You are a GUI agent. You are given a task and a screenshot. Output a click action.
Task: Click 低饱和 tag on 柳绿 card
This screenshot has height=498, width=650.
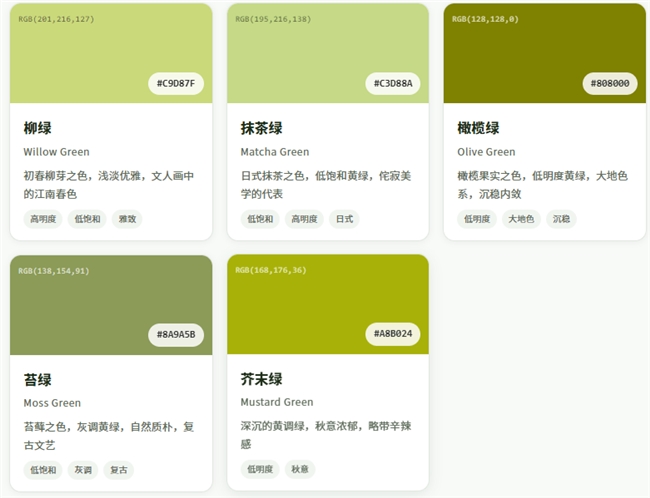pyautogui.click(x=87, y=219)
